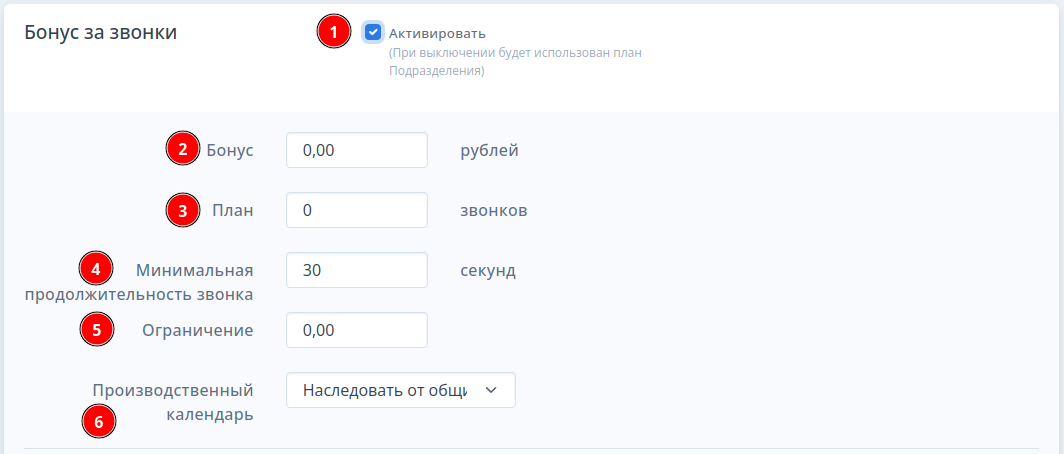Click the Активировать checkbox label text

pyautogui.click(x=438, y=33)
